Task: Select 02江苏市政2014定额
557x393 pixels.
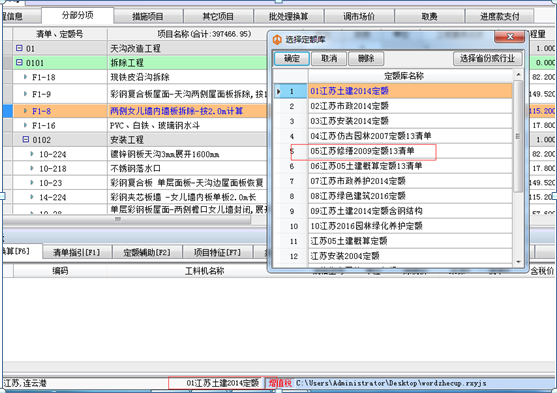Action: [410, 106]
